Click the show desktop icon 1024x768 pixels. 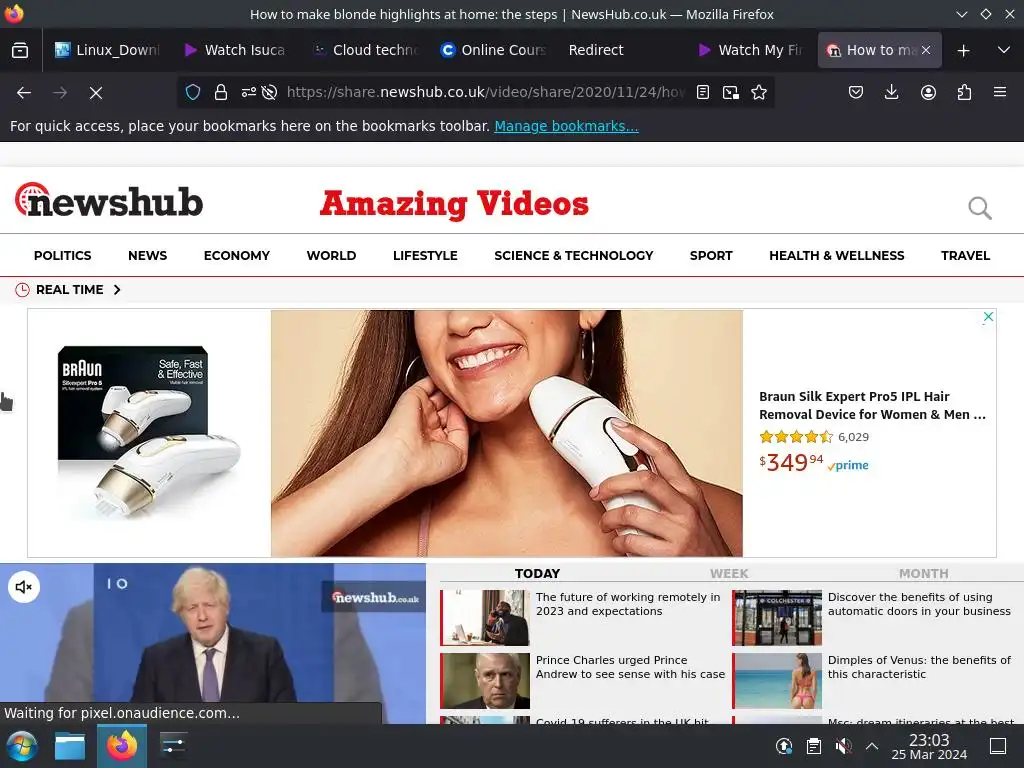click(x=998, y=746)
